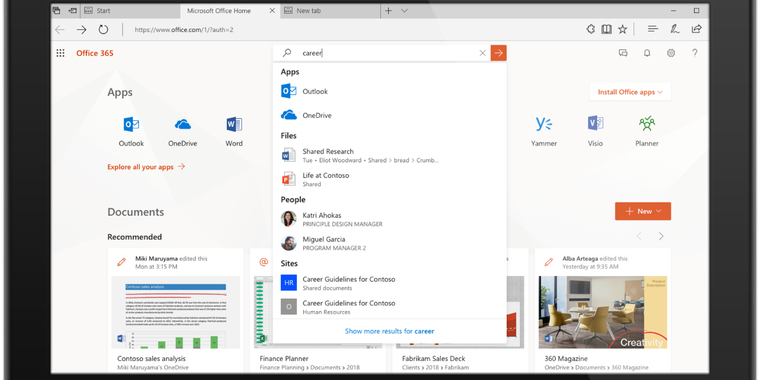This screenshot has width=760, height=380.
Task: Open Career Guidelines site under Shared documents
Action: pos(390,283)
